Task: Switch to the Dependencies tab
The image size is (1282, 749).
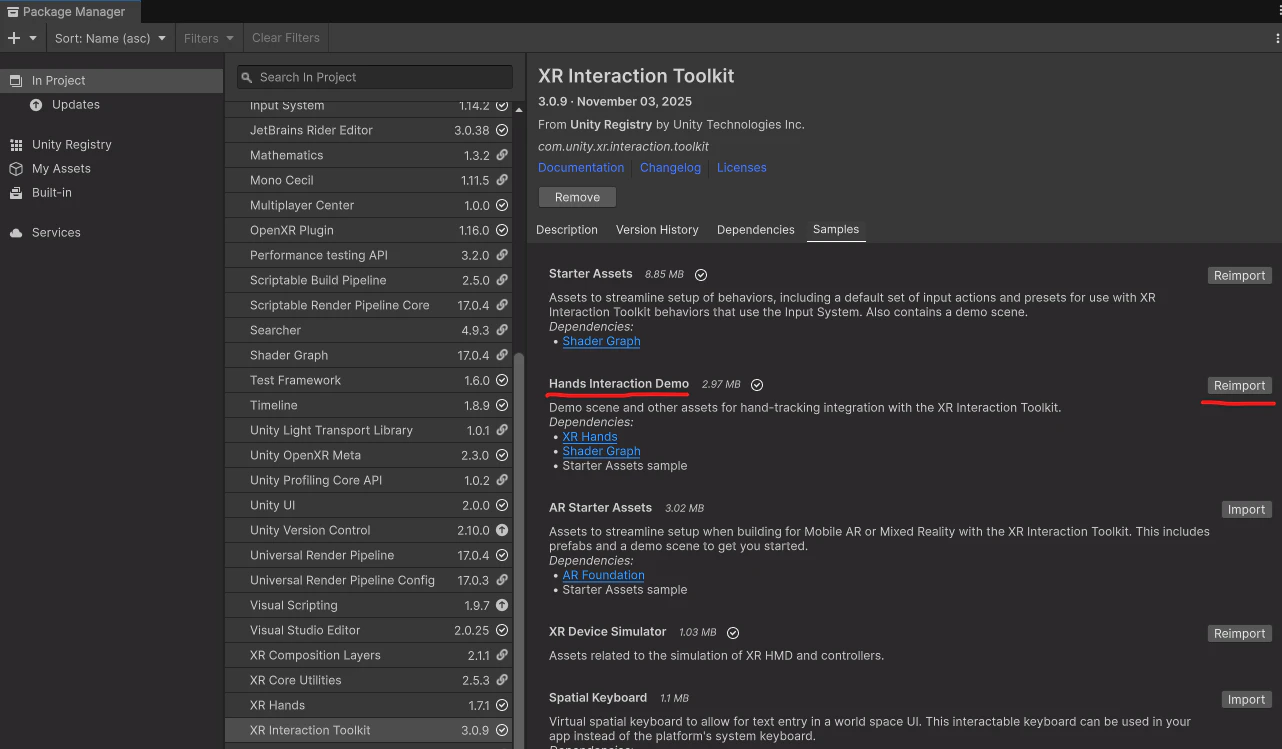Action: tap(756, 230)
